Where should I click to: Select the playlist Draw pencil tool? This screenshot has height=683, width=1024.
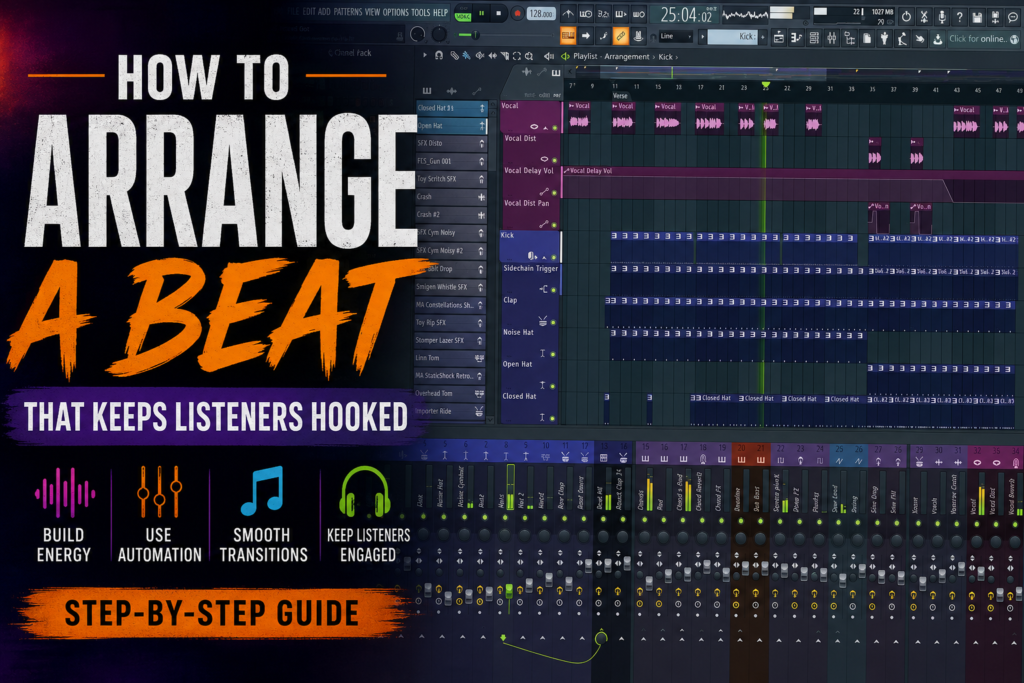point(455,56)
